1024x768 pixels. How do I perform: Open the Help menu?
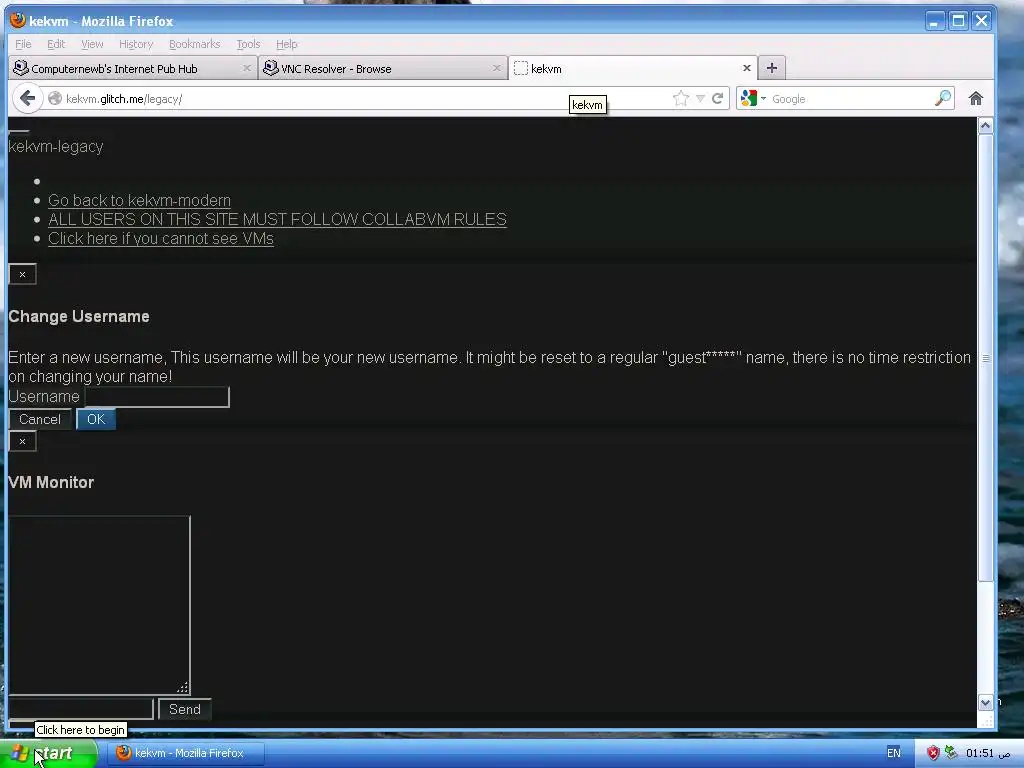(x=286, y=44)
